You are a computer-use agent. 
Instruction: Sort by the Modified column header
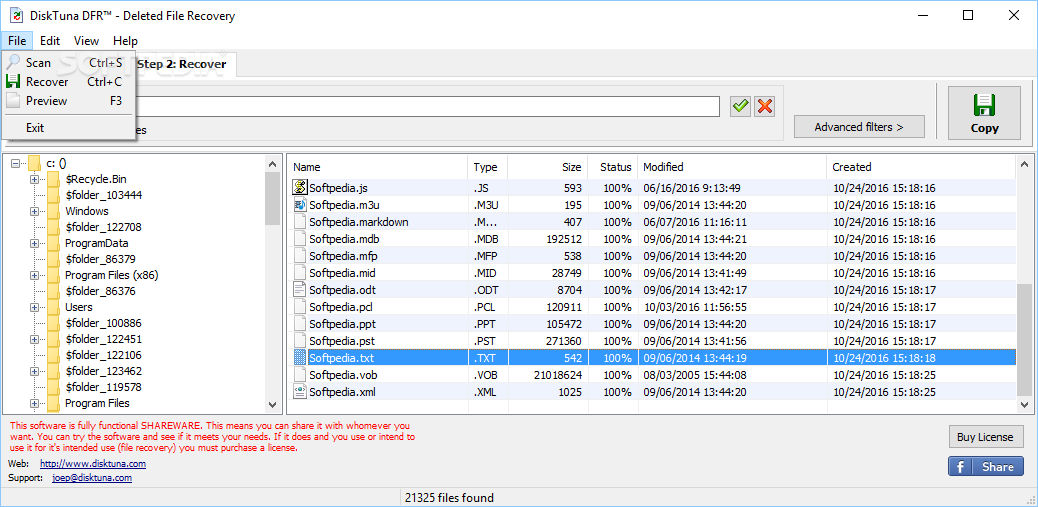point(732,167)
